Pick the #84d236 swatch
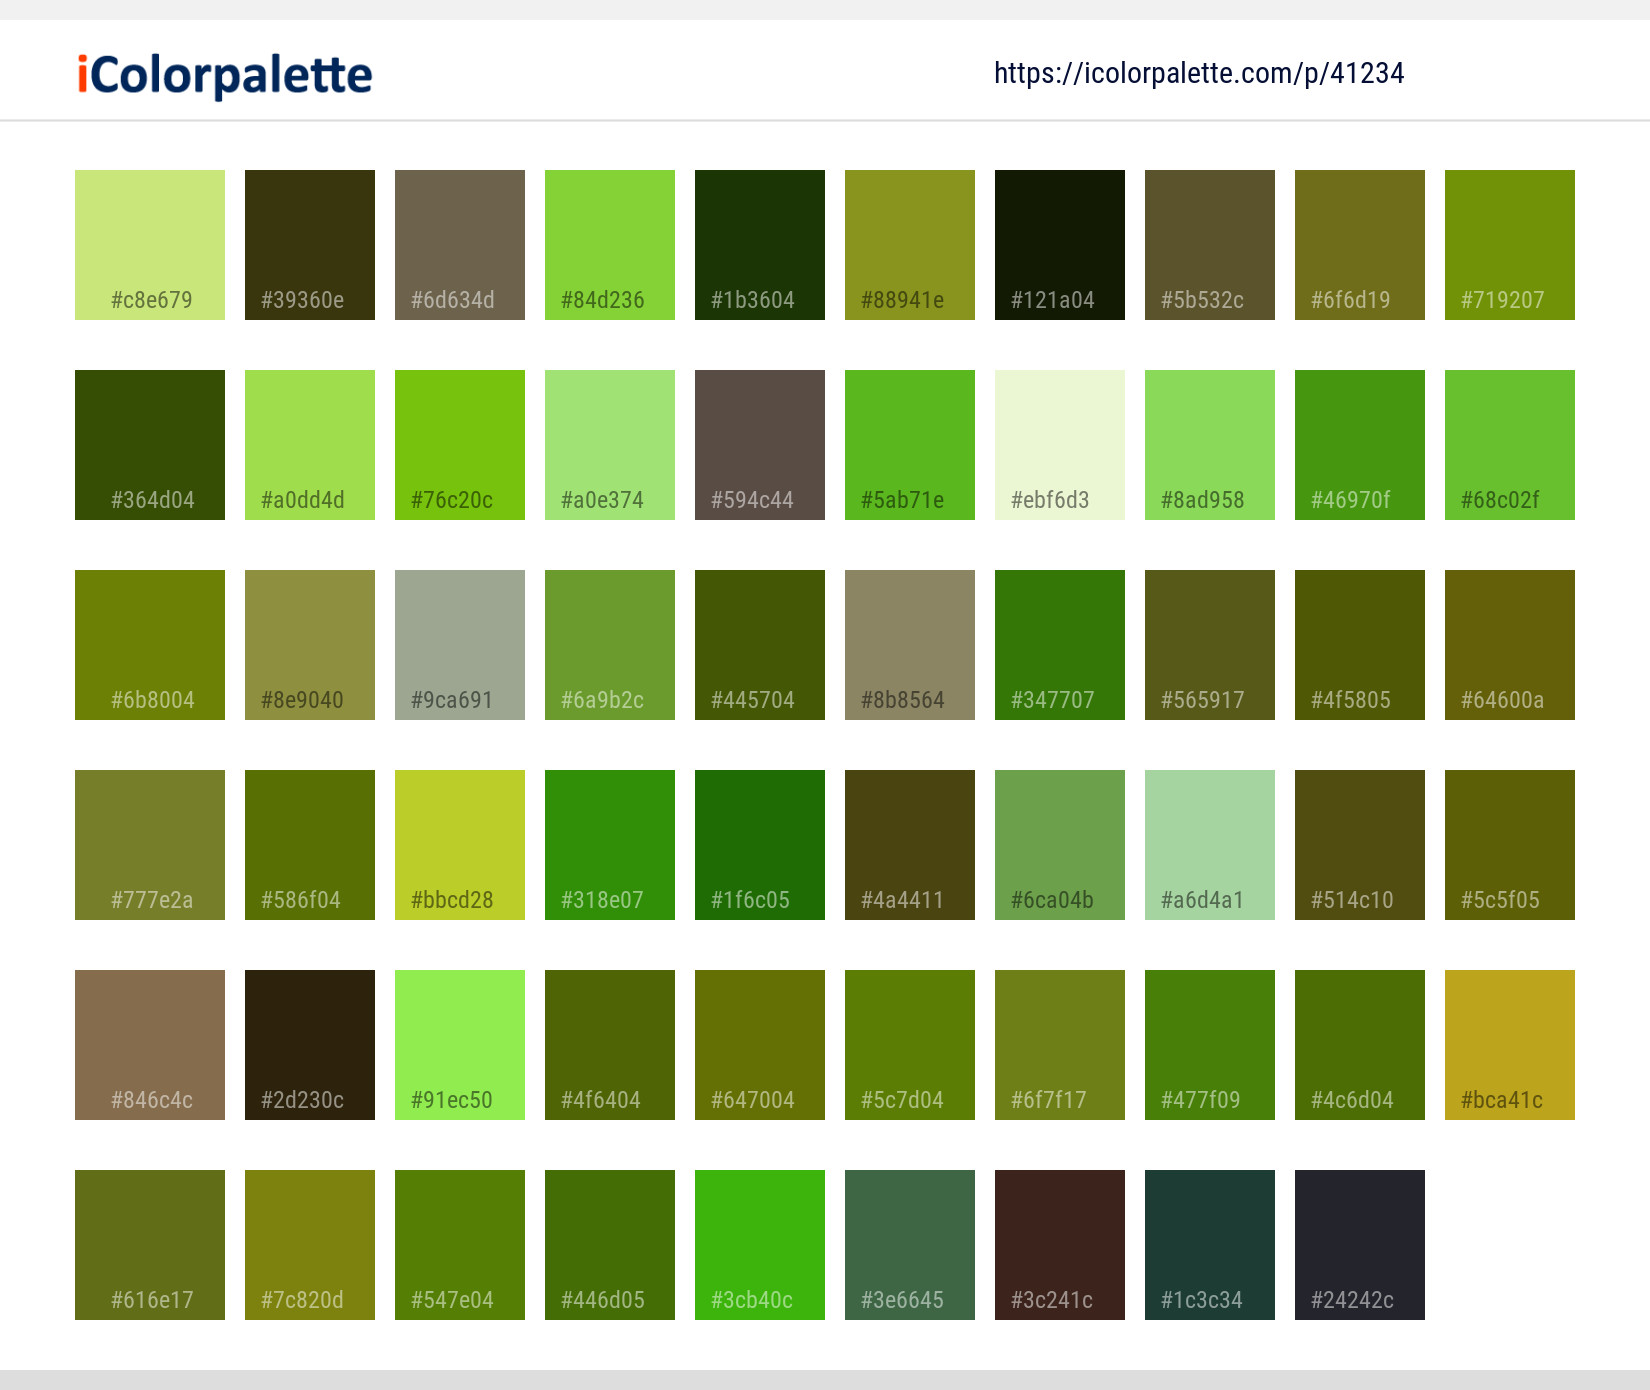The height and width of the screenshot is (1390, 1650). [610, 245]
